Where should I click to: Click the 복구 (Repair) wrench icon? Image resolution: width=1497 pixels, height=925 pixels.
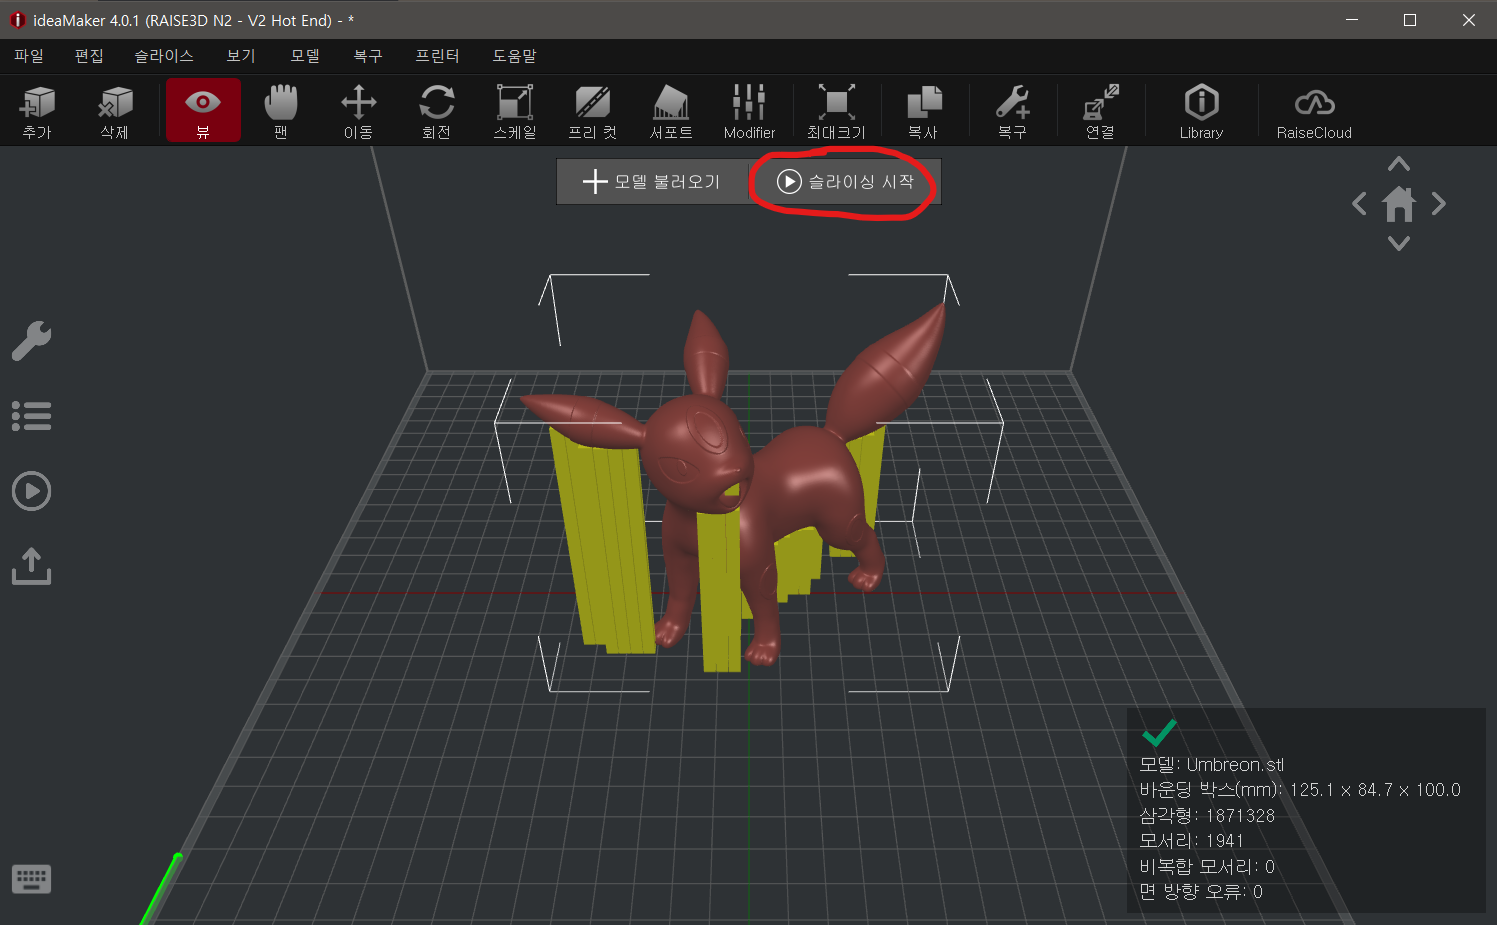coord(1012,111)
